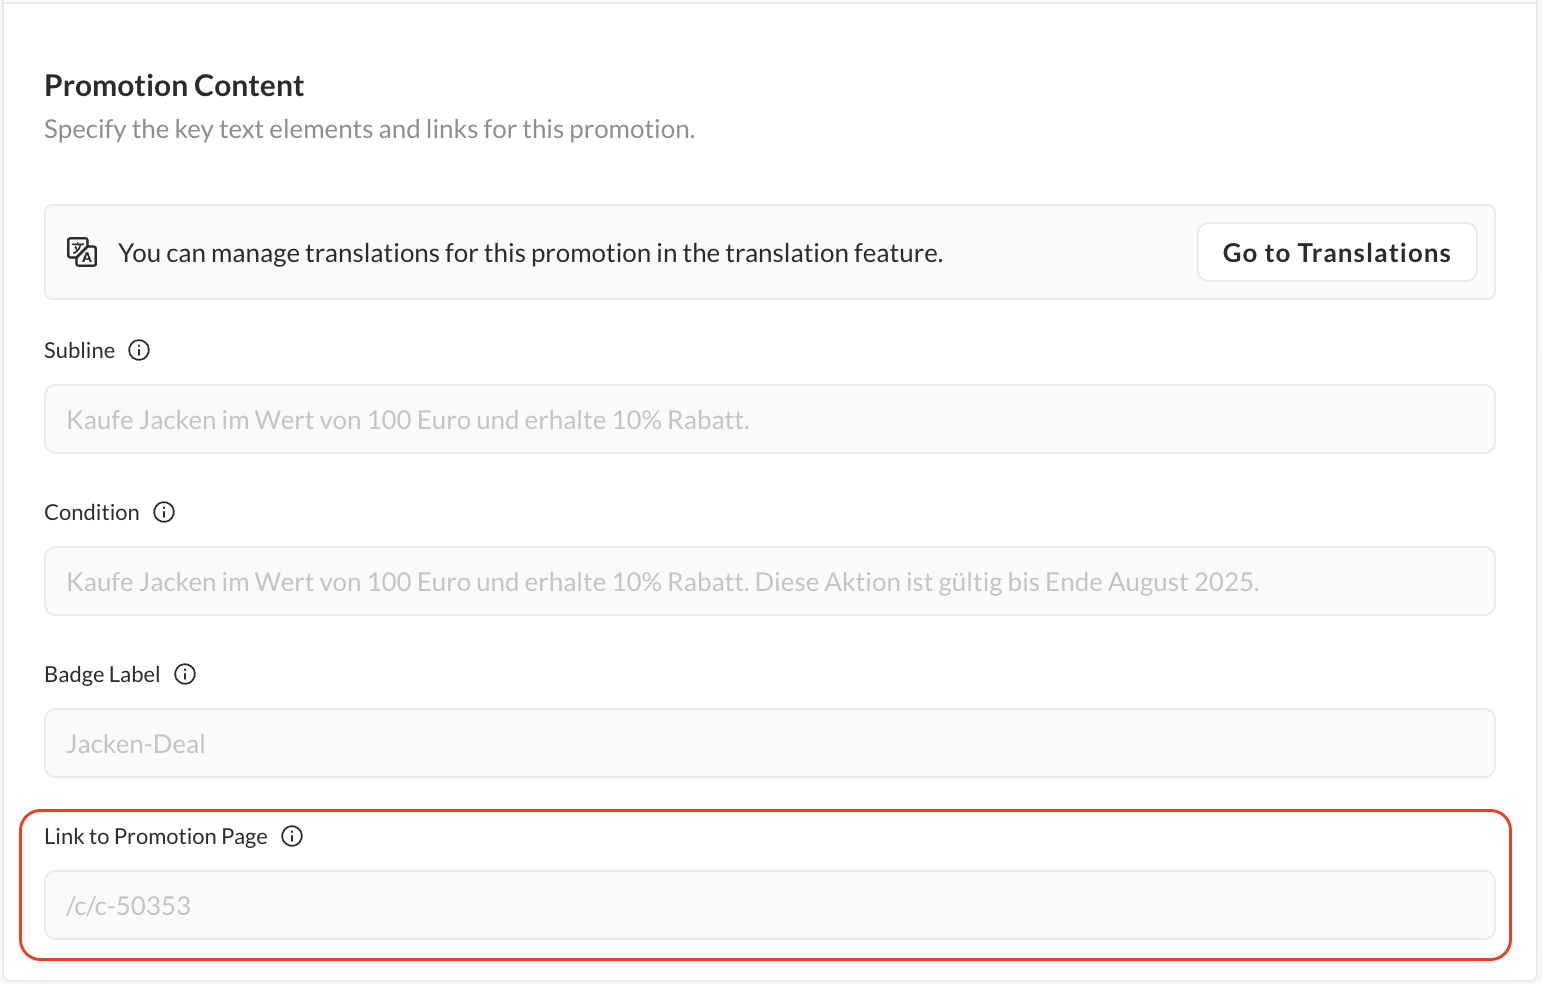Image resolution: width=1542 pixels, height=984 pixels.
Task: Focus the Subline text input field
Action: (x=769, y=420)
